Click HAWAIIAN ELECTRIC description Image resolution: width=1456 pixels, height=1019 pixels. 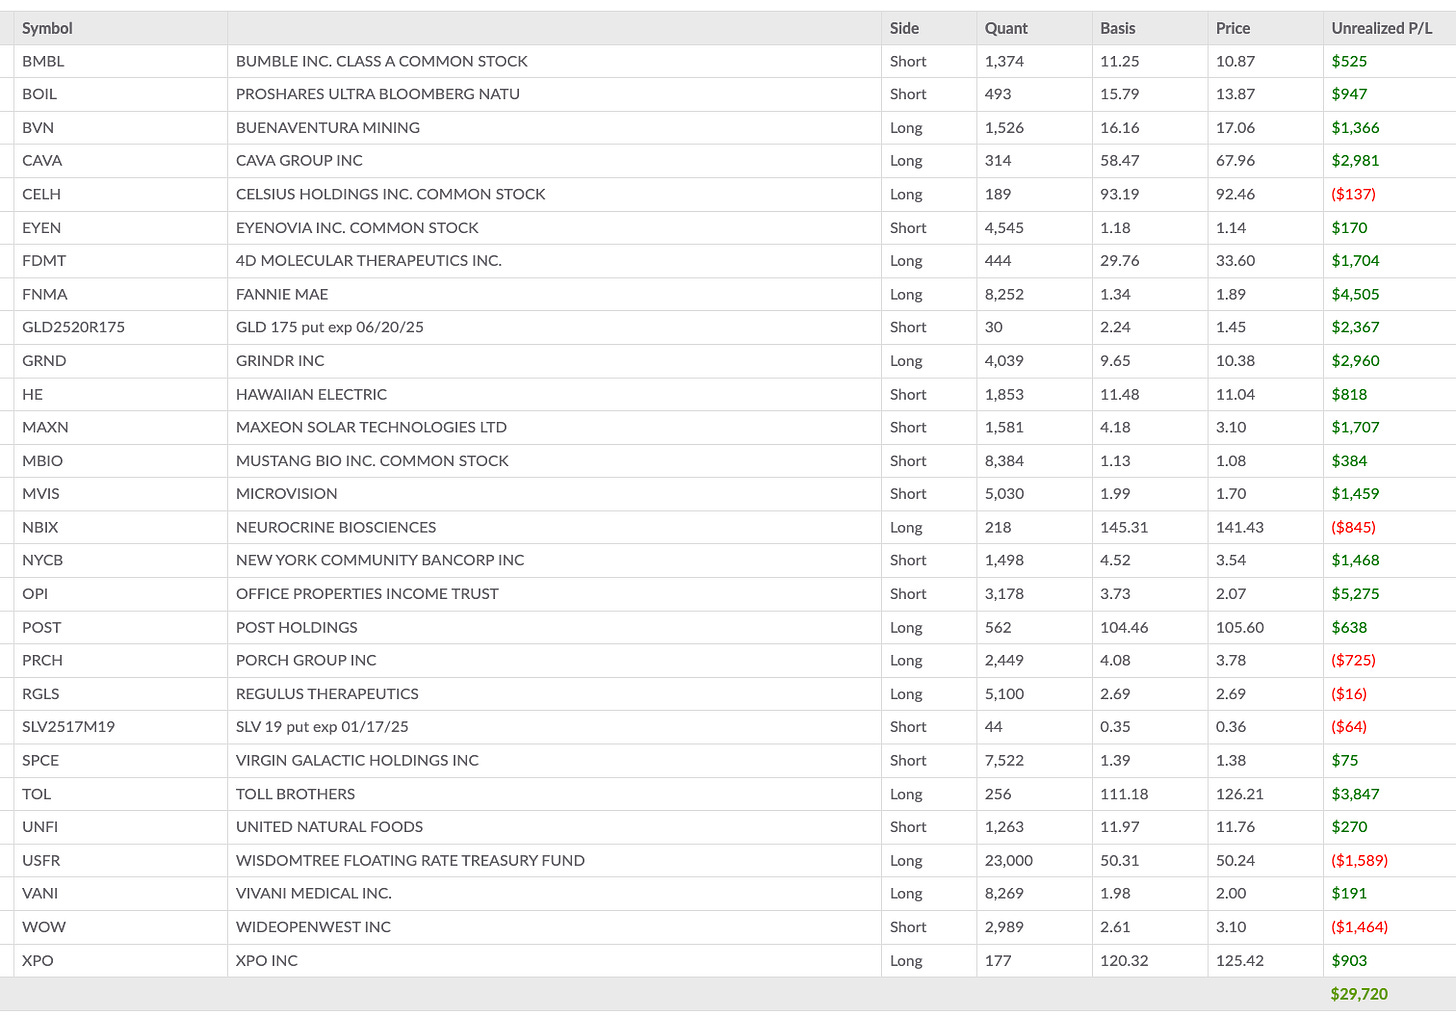coord(311,394)
